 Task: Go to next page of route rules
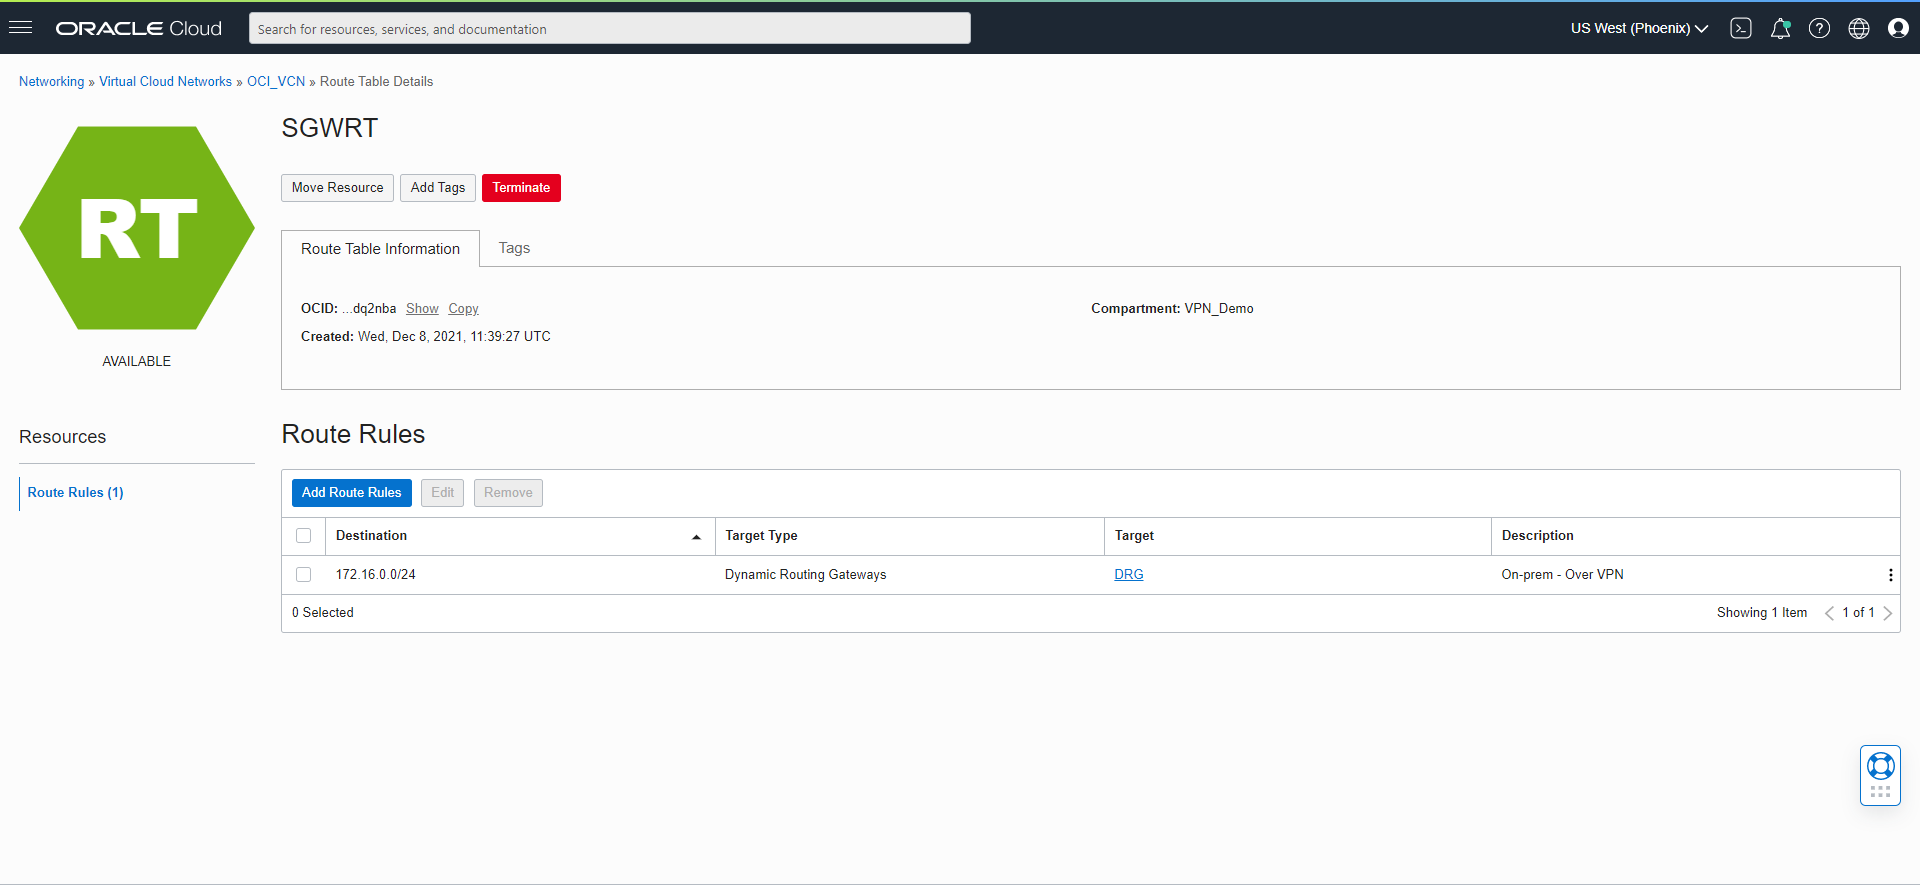pos(1887,613)
